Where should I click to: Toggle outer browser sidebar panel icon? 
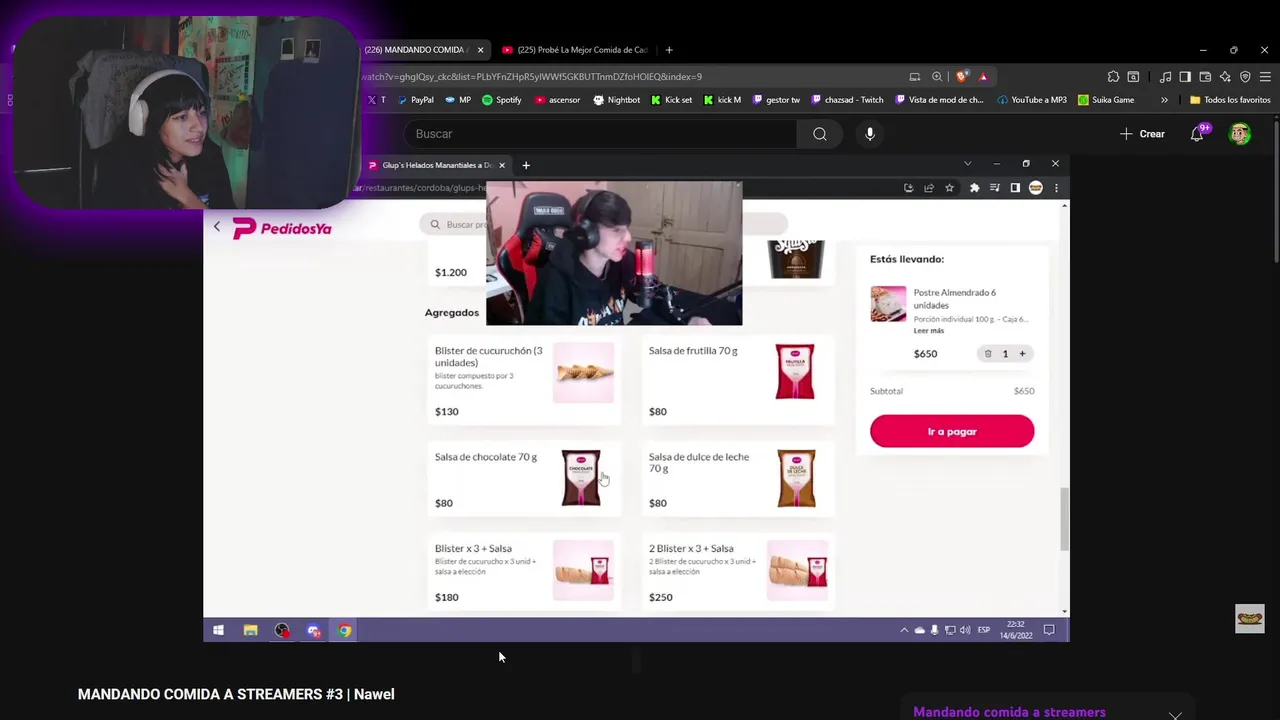pyautogui.click(x=1185, y=77)
